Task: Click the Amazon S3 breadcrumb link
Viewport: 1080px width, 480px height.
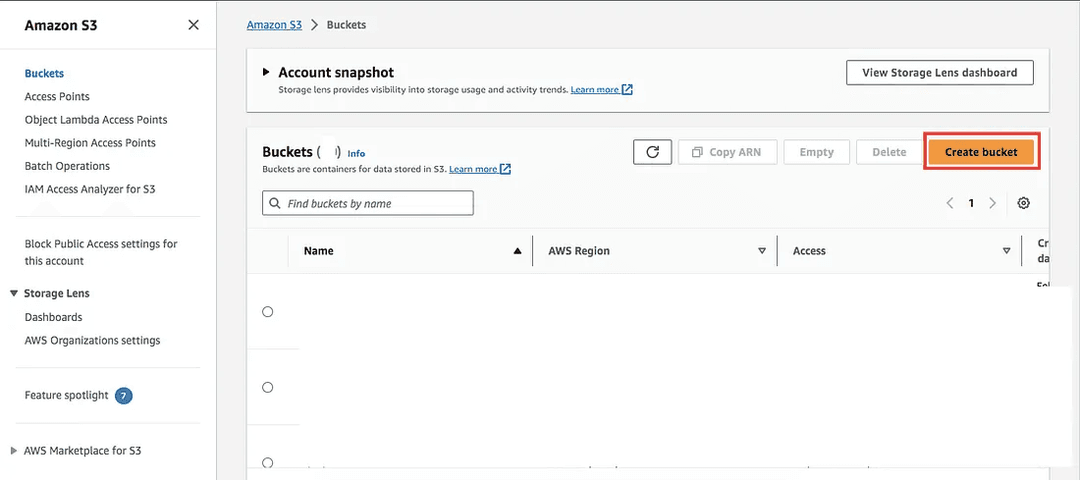Action: (274, 25)
